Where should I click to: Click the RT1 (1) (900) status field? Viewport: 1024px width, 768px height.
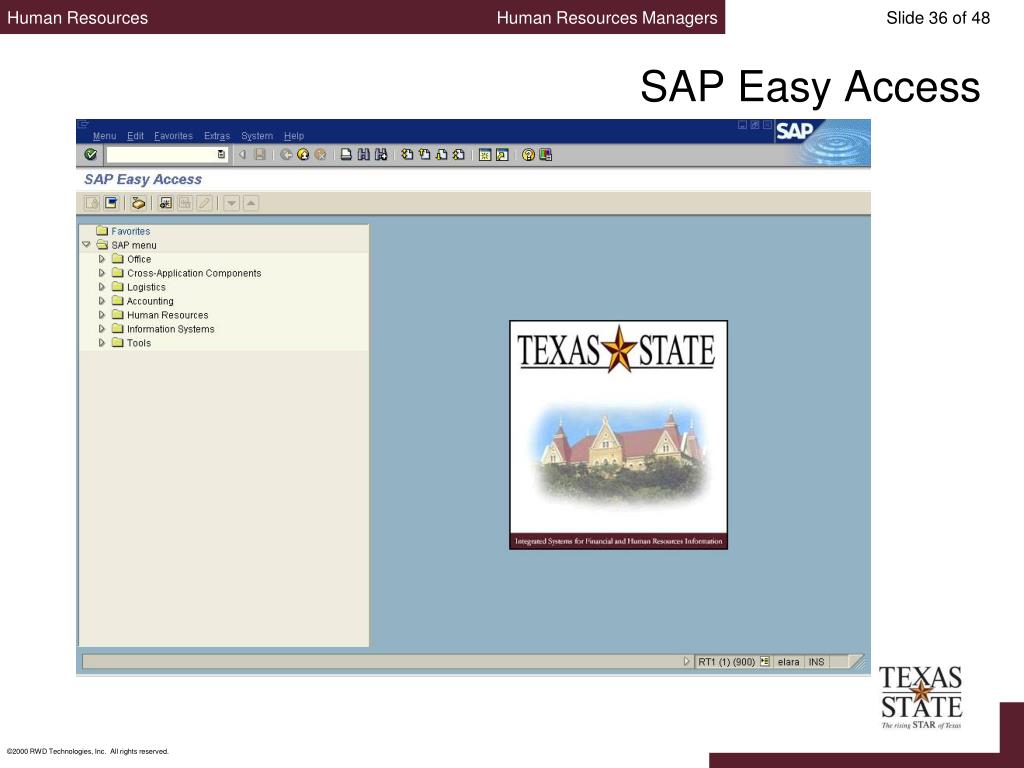[726, 662]
